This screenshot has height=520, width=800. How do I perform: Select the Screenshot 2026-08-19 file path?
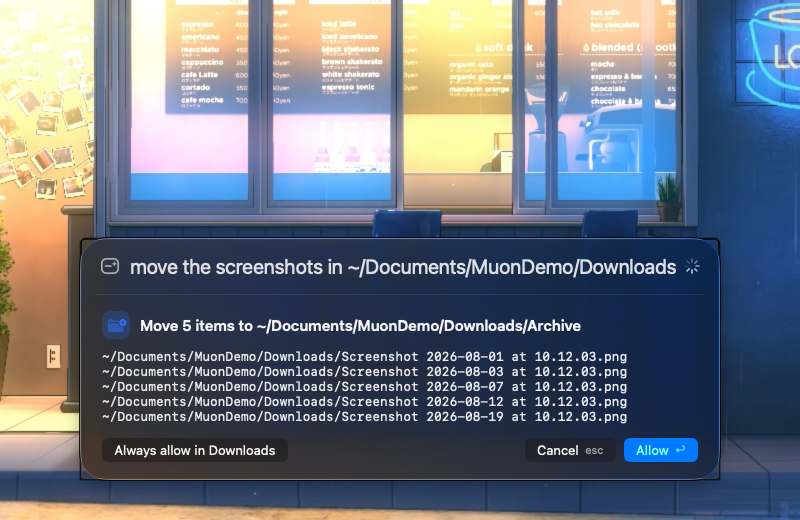pos(364,417)
